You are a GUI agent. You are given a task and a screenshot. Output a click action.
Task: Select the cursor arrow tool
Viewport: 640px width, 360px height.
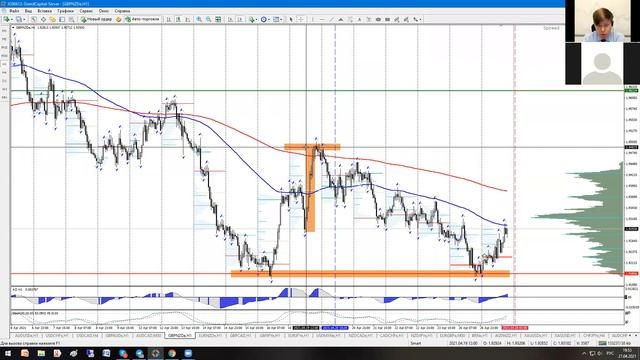(291, 19)
